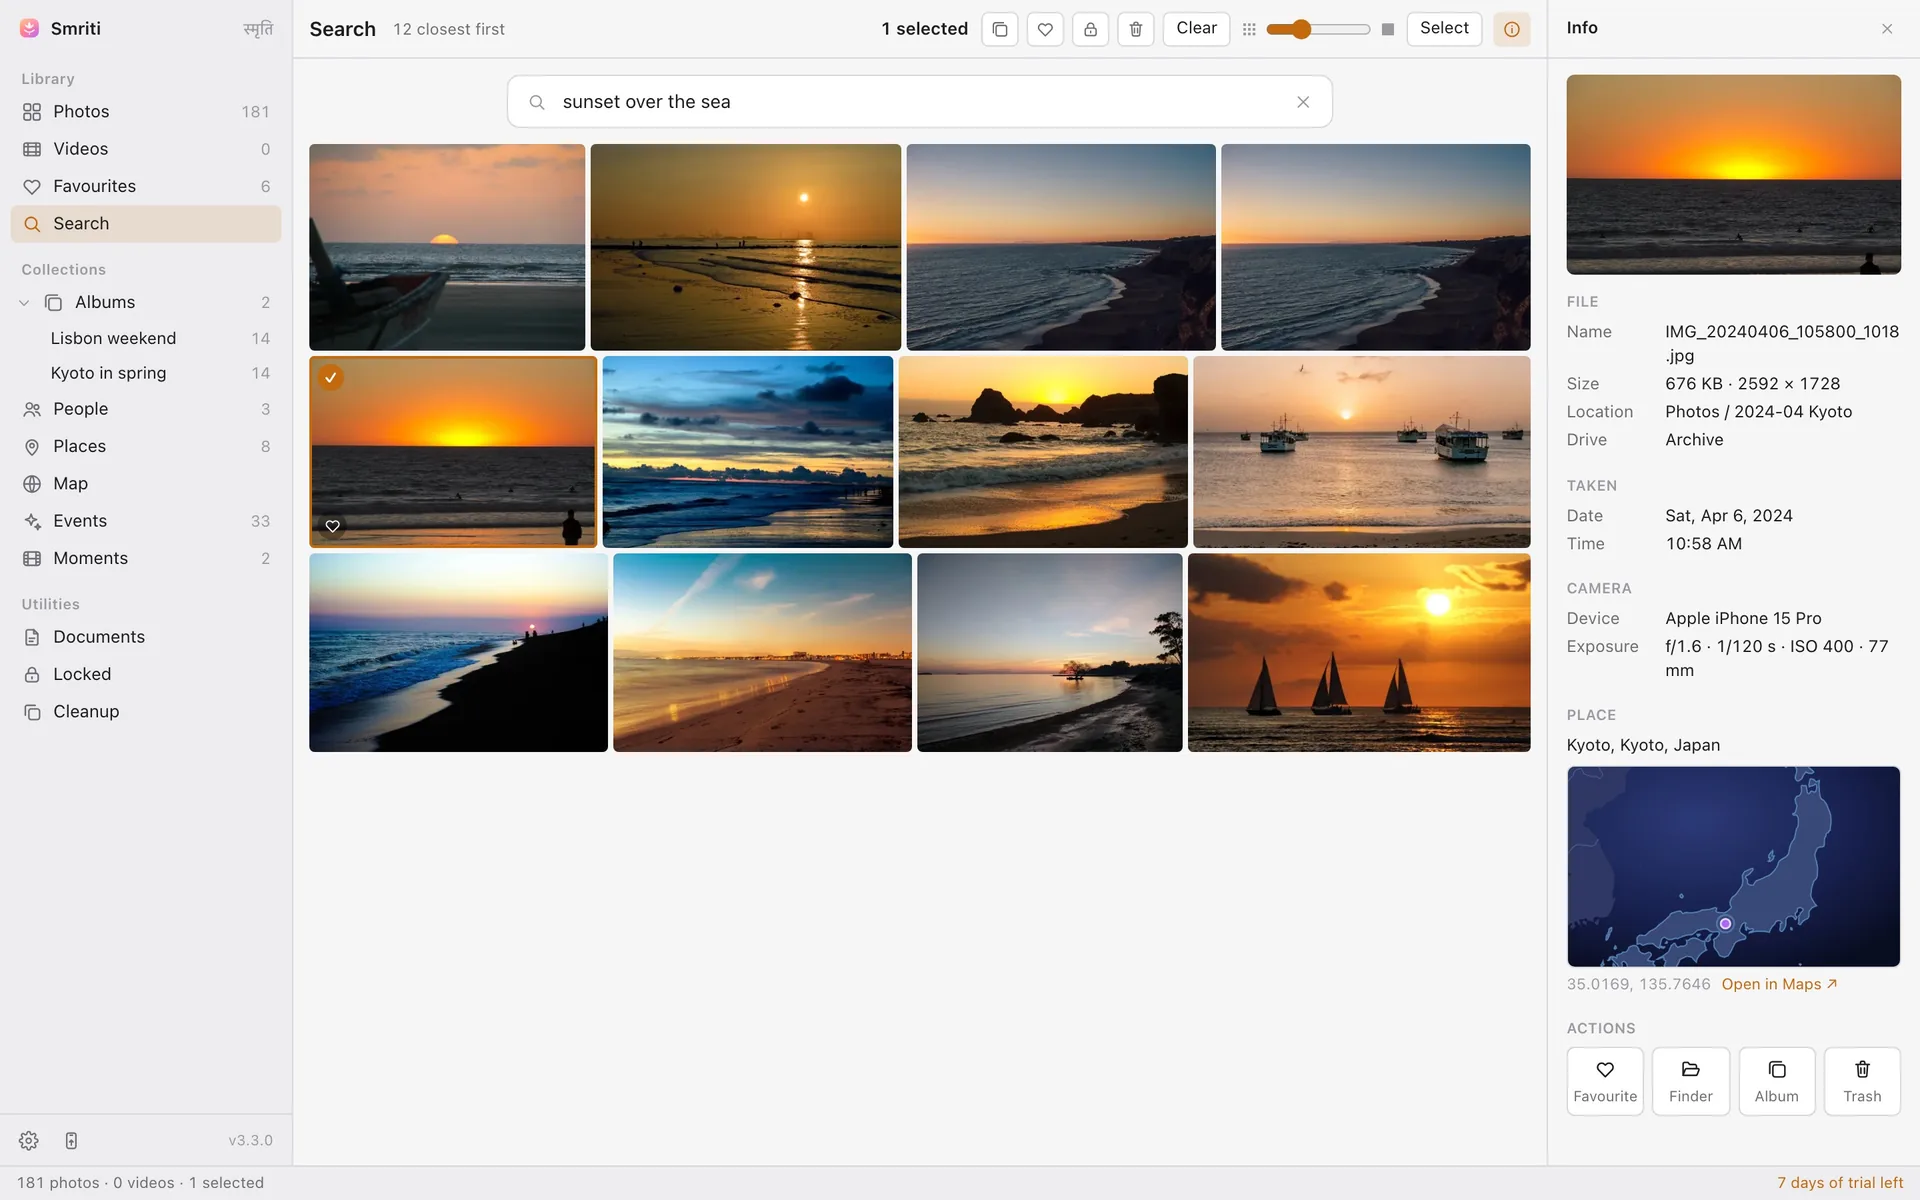Open sailboats at sunset thumbnail

pyautogui.click(x=1359, y=652)
